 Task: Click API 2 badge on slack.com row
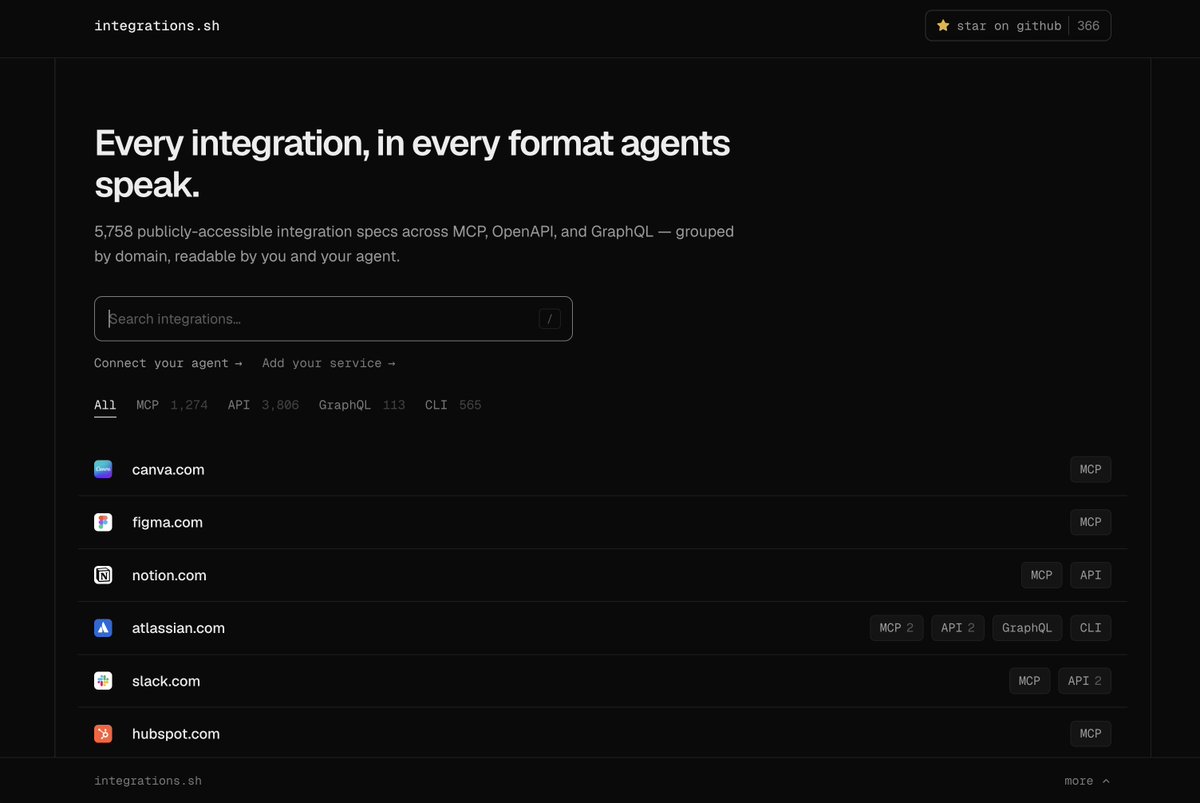[1085, 681]
